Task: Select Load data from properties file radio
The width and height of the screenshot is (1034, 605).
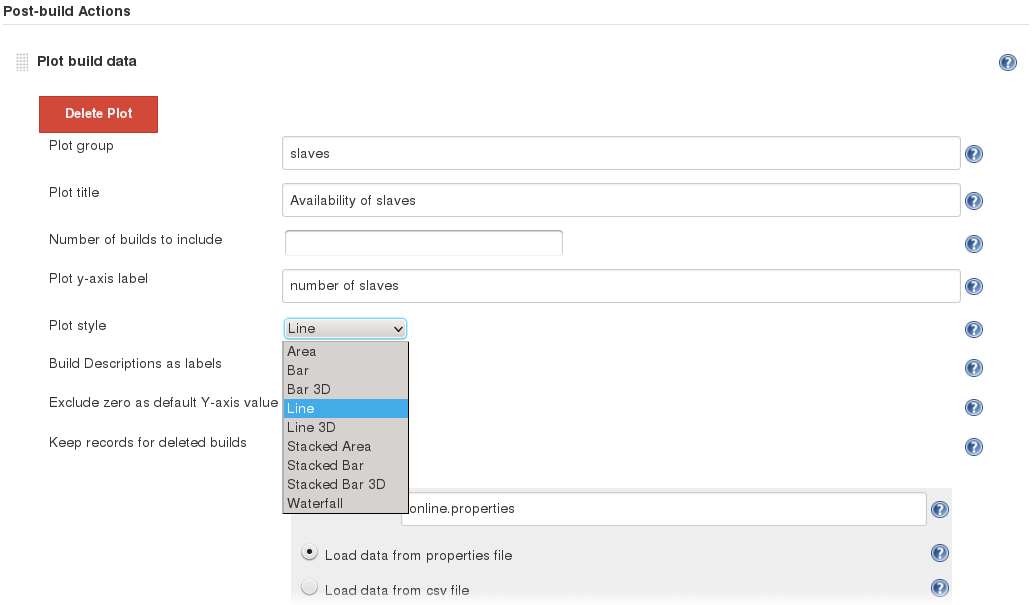Action: (310, 552)
